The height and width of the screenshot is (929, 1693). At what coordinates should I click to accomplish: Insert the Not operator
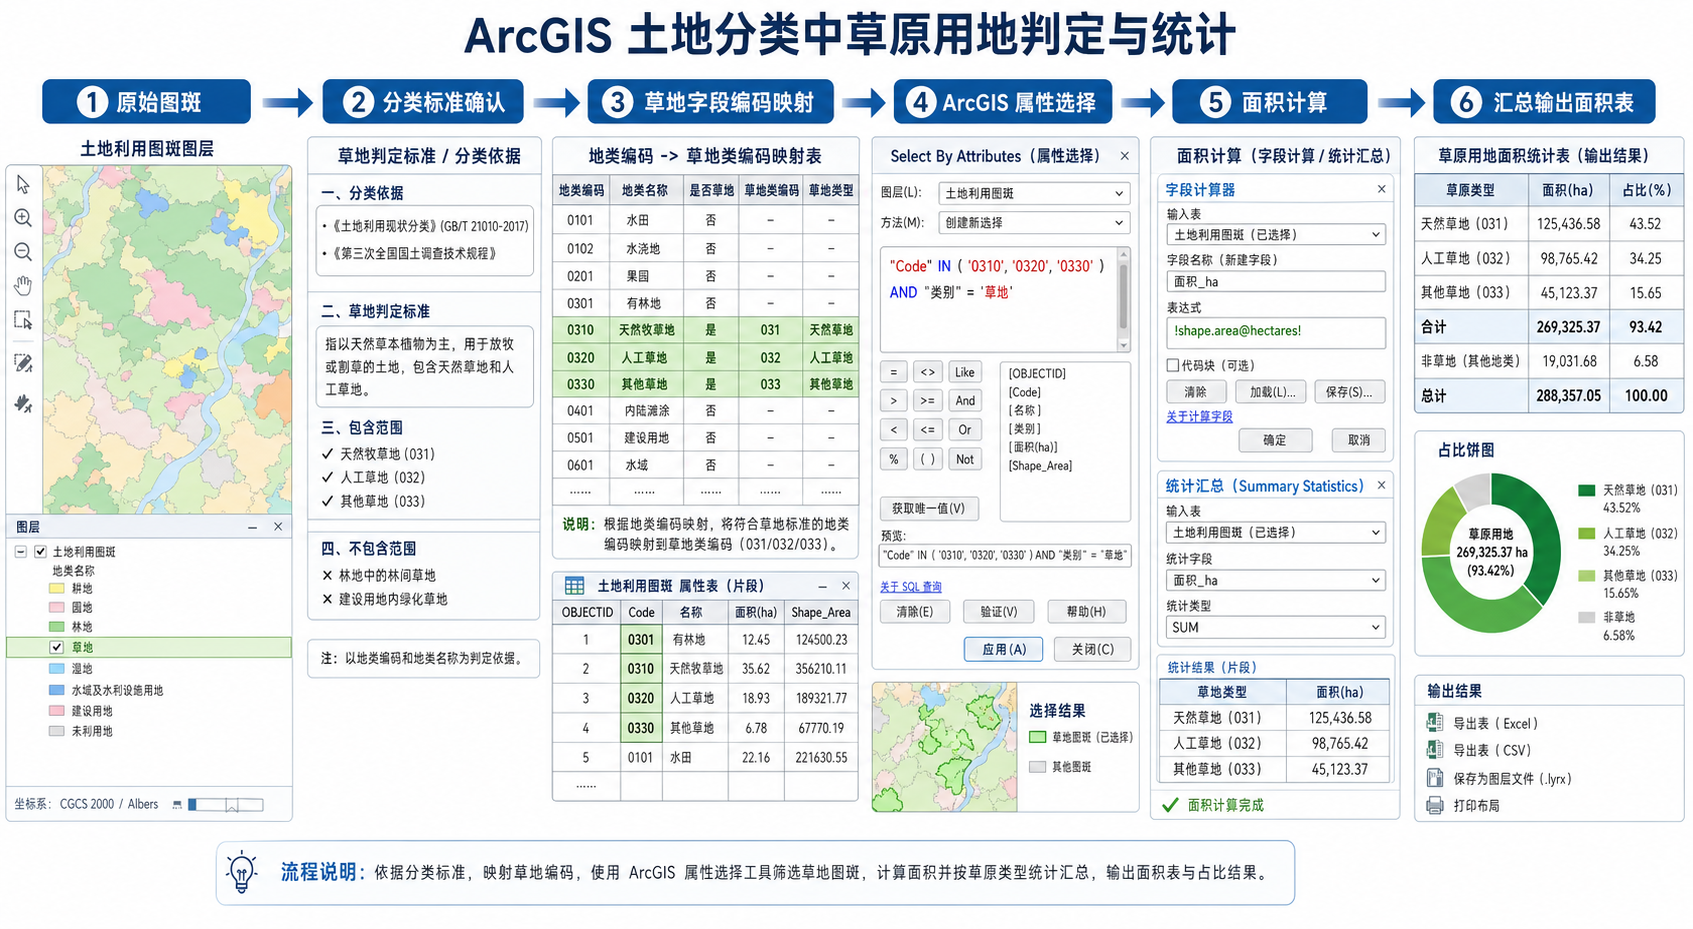[x=965, y=459]
